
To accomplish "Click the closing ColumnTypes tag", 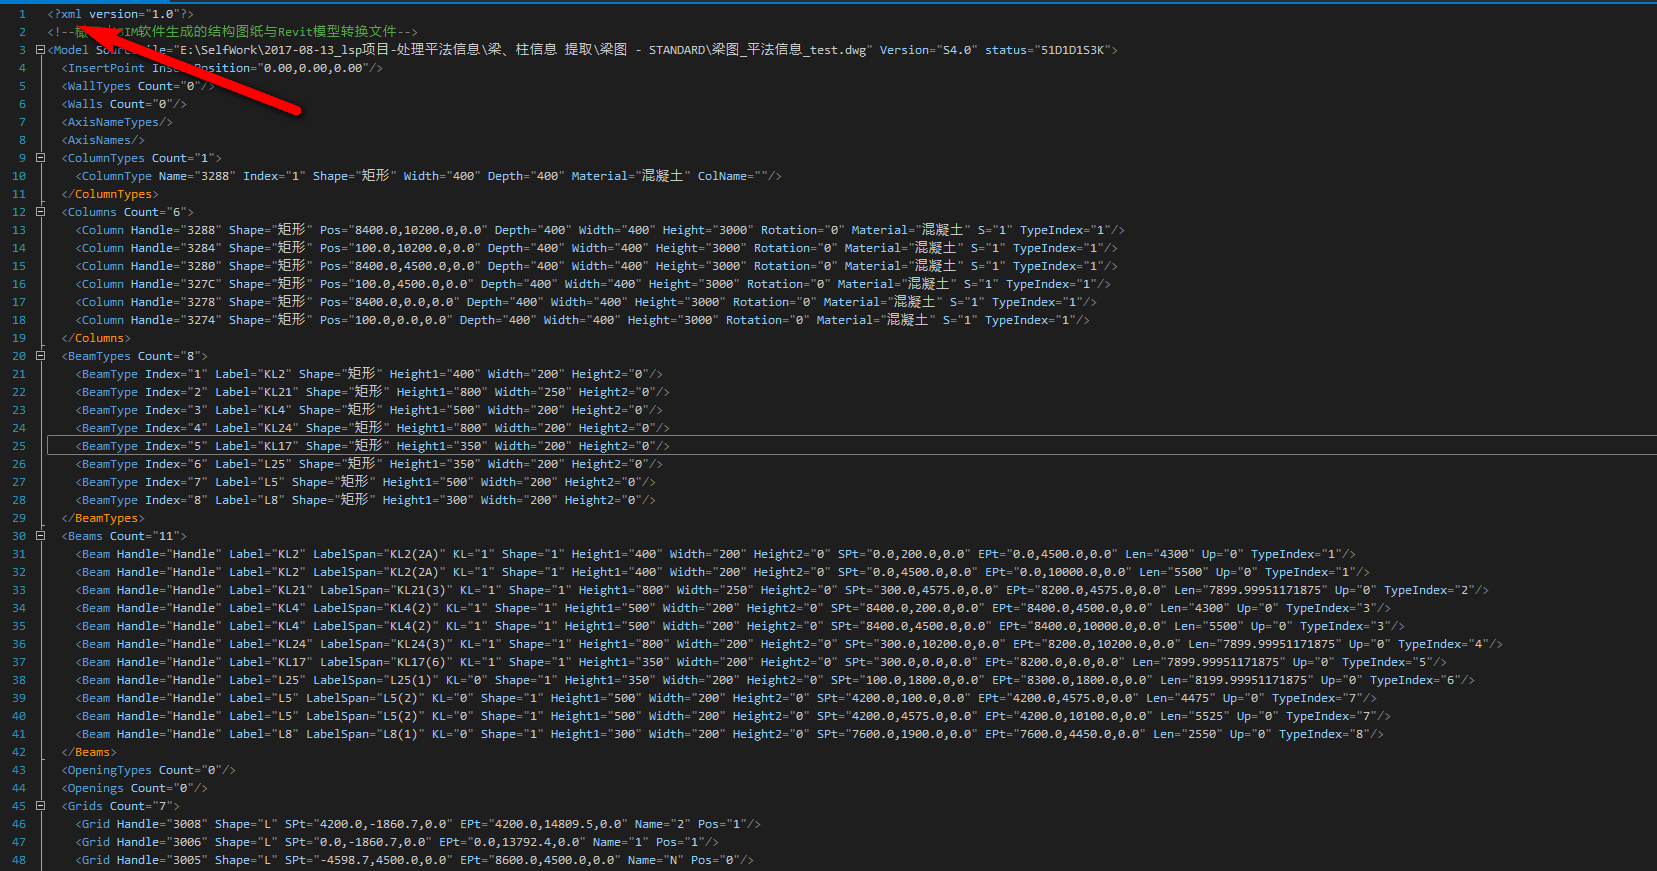I will pyautogui.click(x=110, y=194).
